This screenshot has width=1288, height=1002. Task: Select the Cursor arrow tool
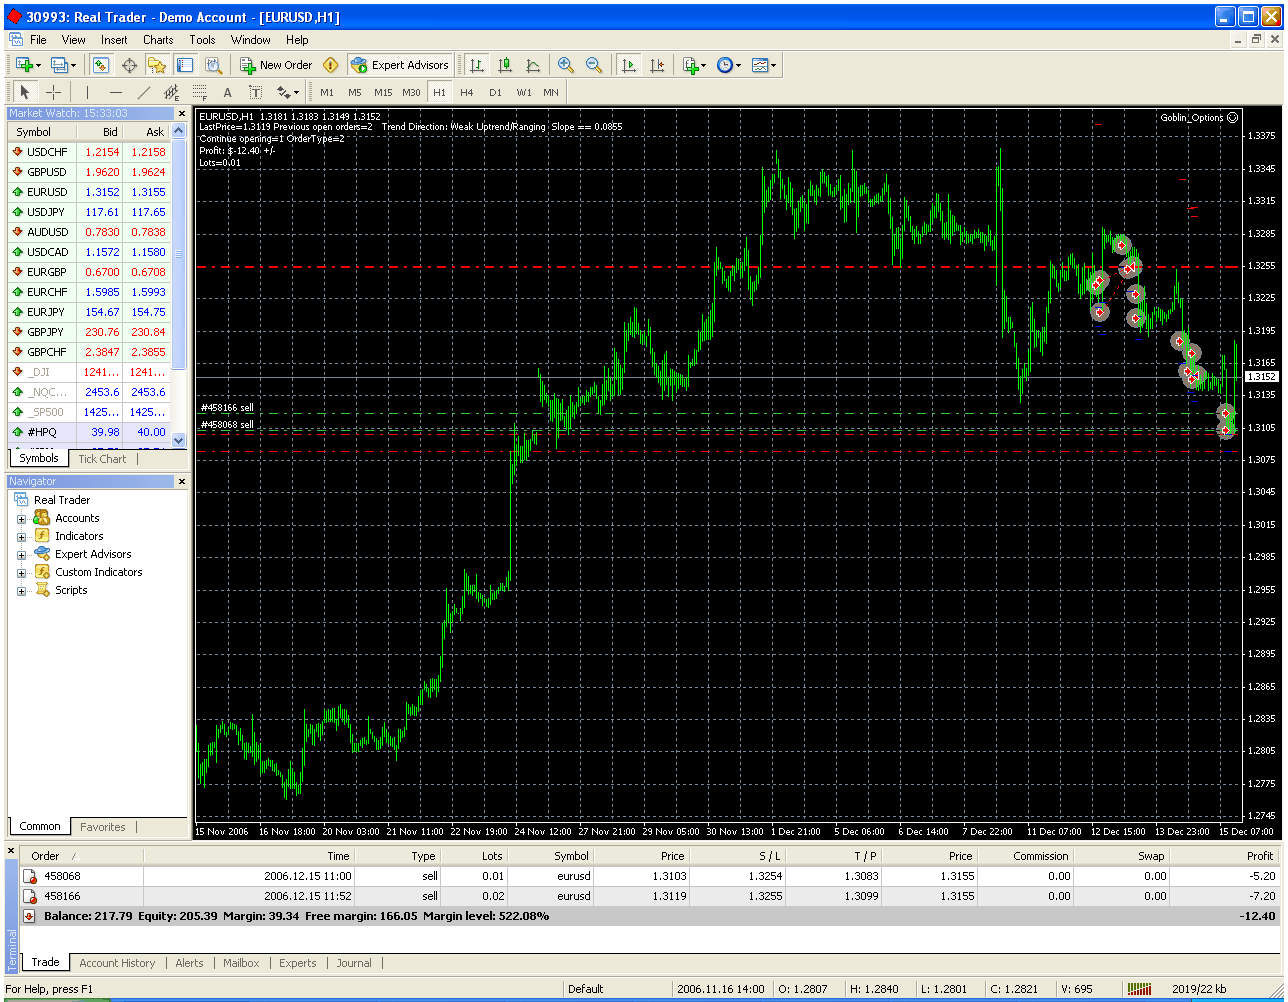point(25,92)
